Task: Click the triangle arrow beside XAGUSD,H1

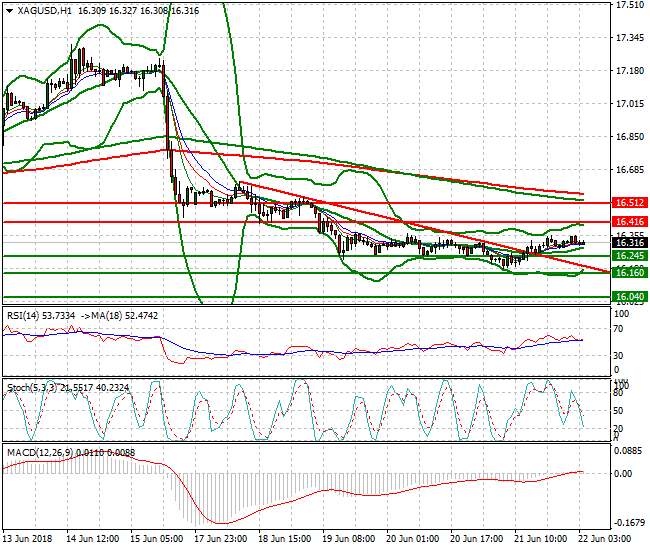Action: (x=10, y=11)
